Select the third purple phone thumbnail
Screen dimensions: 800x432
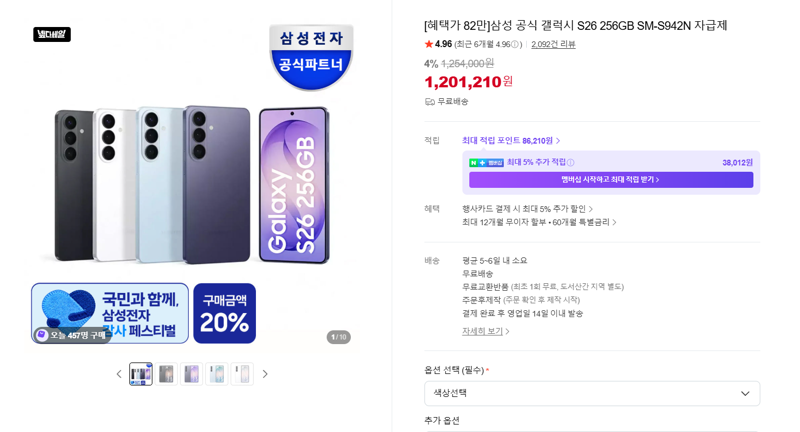coord(191,374)
